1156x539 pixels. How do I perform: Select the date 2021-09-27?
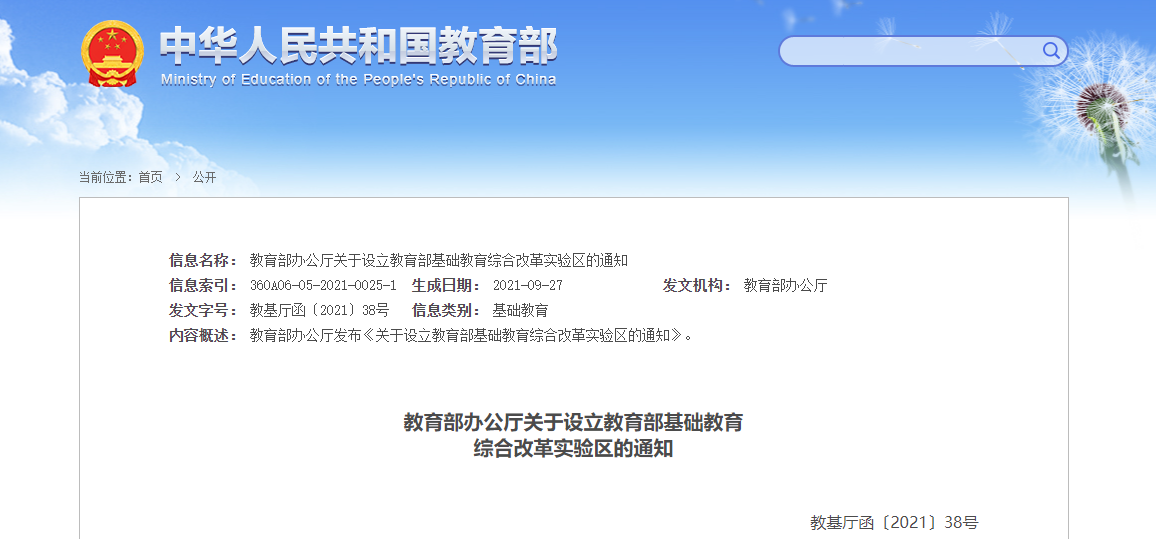(x=527, y=285)
